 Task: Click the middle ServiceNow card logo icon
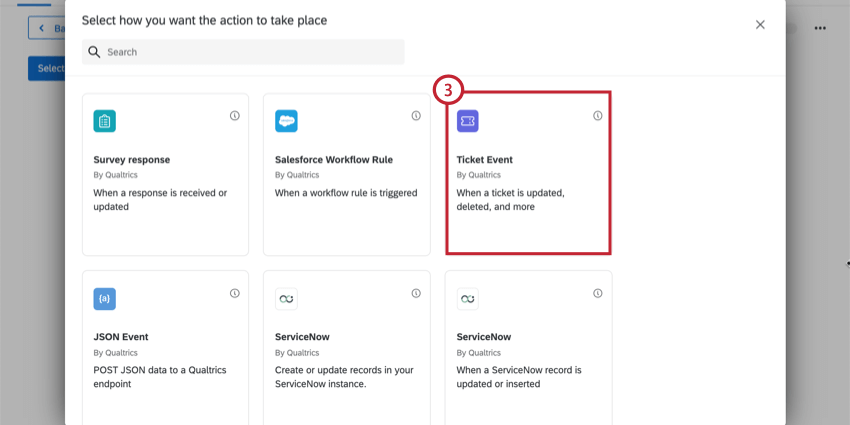point(286,299)
